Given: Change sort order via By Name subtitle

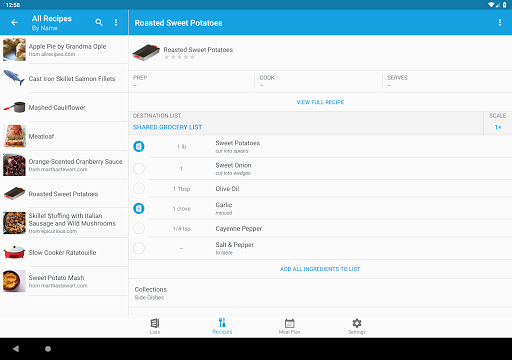Looking at the screenshot, I should pyautogui.click(x=45, y=28).
